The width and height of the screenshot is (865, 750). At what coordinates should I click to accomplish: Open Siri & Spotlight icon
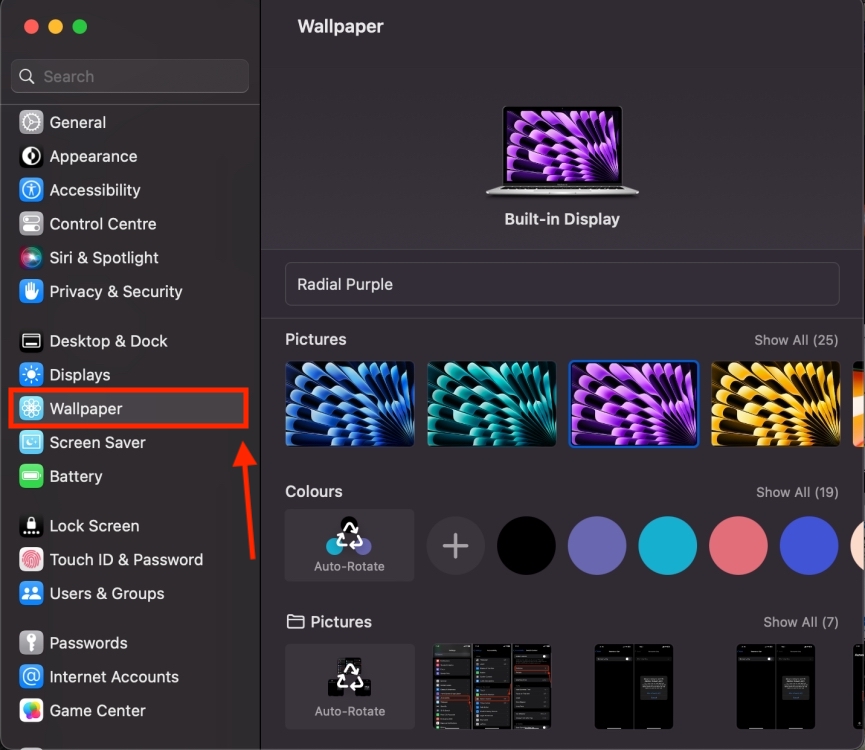31,258
